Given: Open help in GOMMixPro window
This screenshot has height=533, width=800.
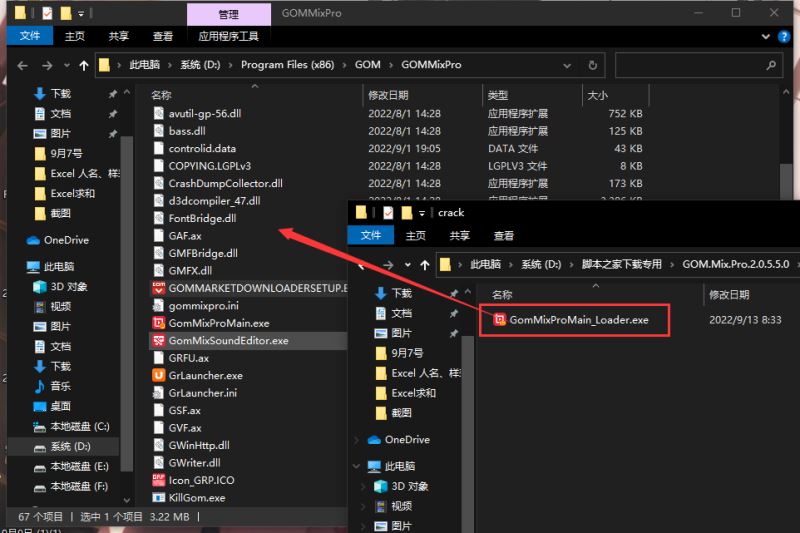Looking at the screenshot, I should 784,36.
